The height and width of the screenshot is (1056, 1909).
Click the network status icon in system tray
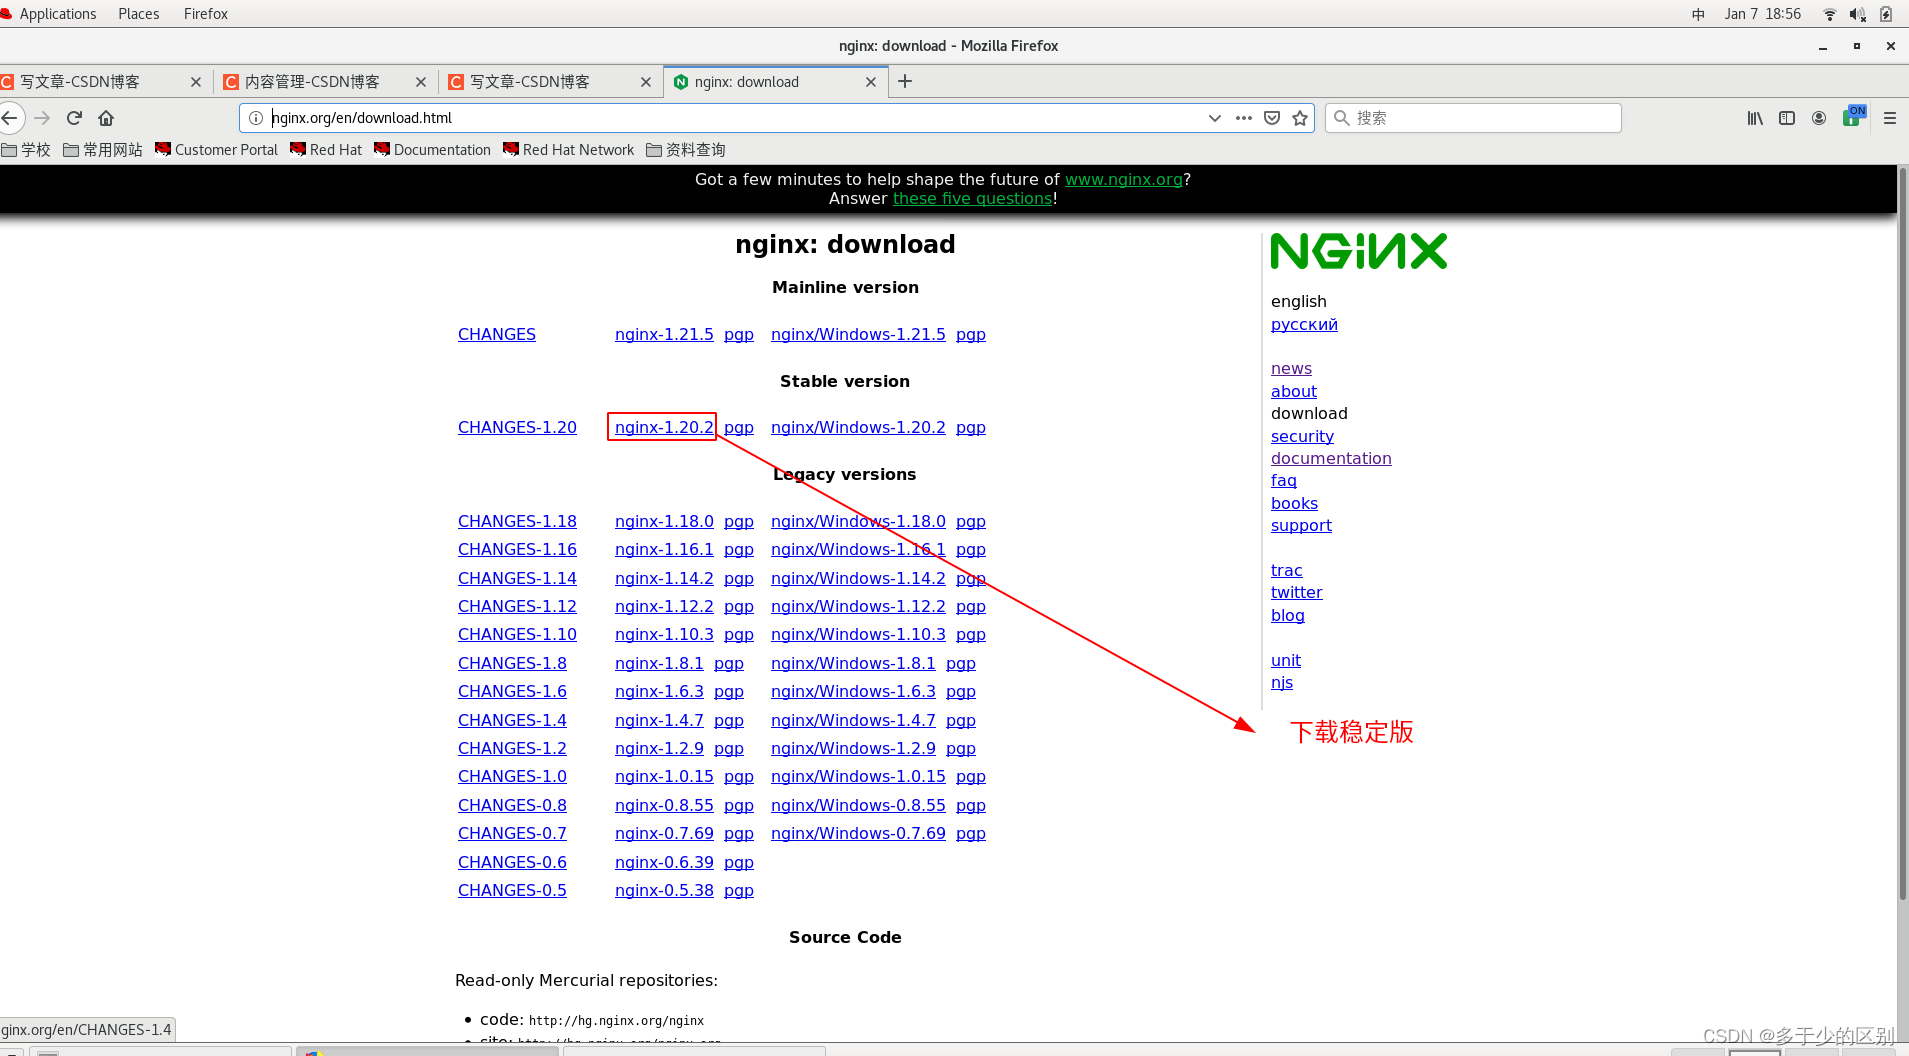click(x=1830, y=14)
